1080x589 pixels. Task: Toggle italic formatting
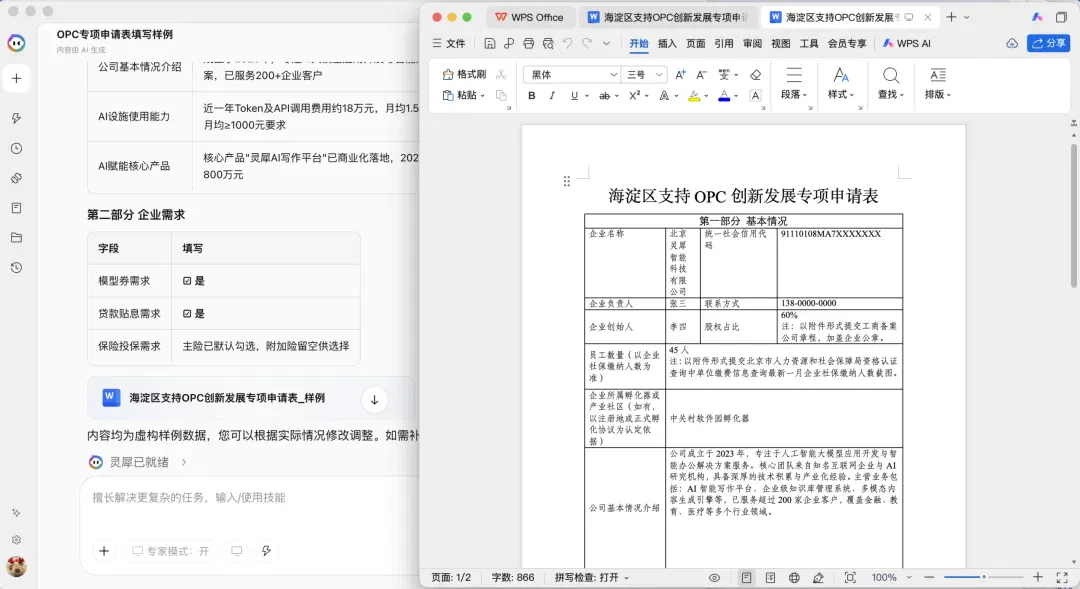click(x=552, y=96)
